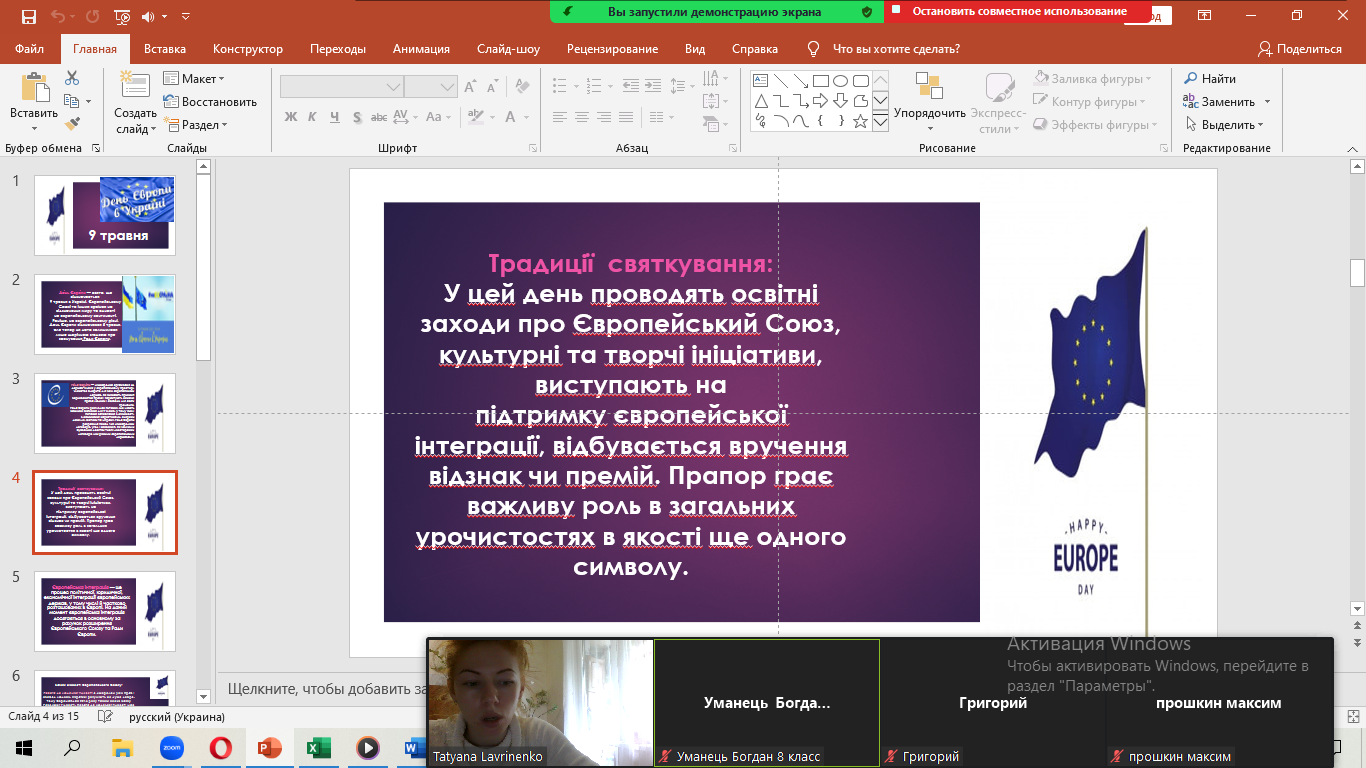Open the Вставка tab

(x=165, y=49)
